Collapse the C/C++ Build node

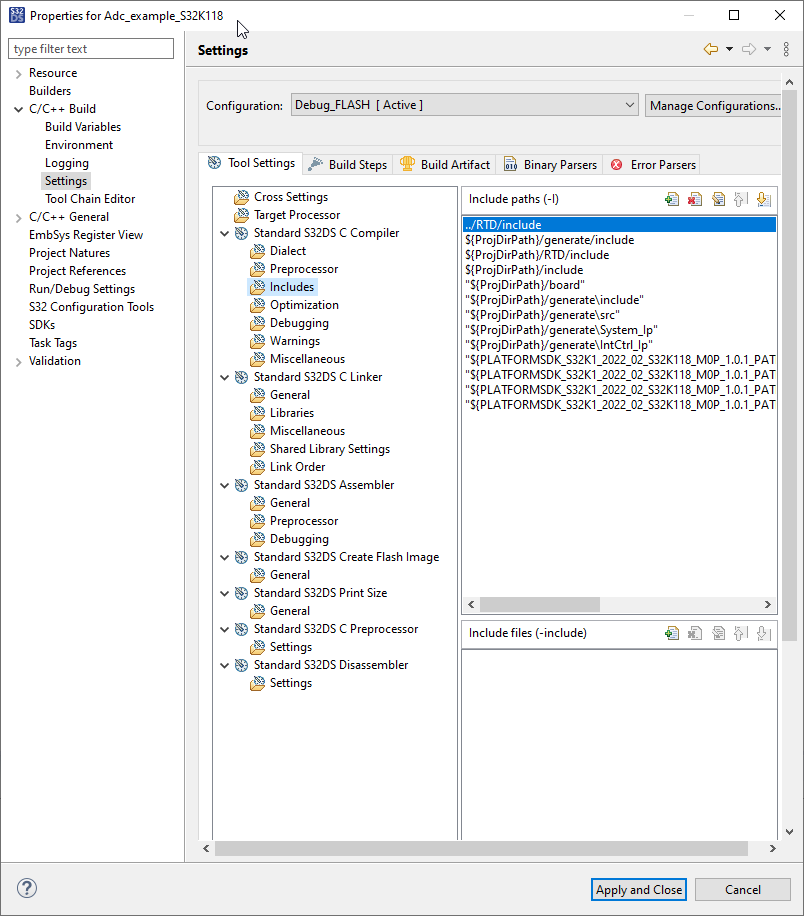[x=18, y=109]
